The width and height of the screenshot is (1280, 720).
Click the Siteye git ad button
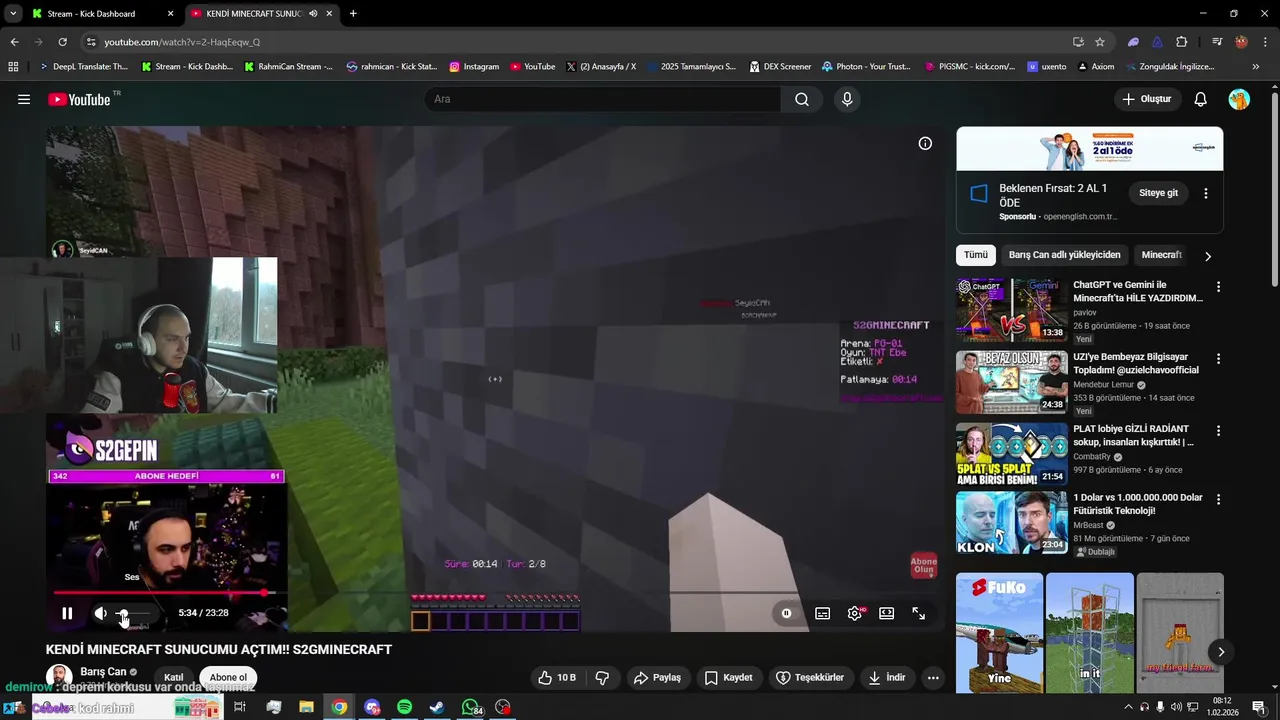pyautogui.click(x=1158, y=193)
